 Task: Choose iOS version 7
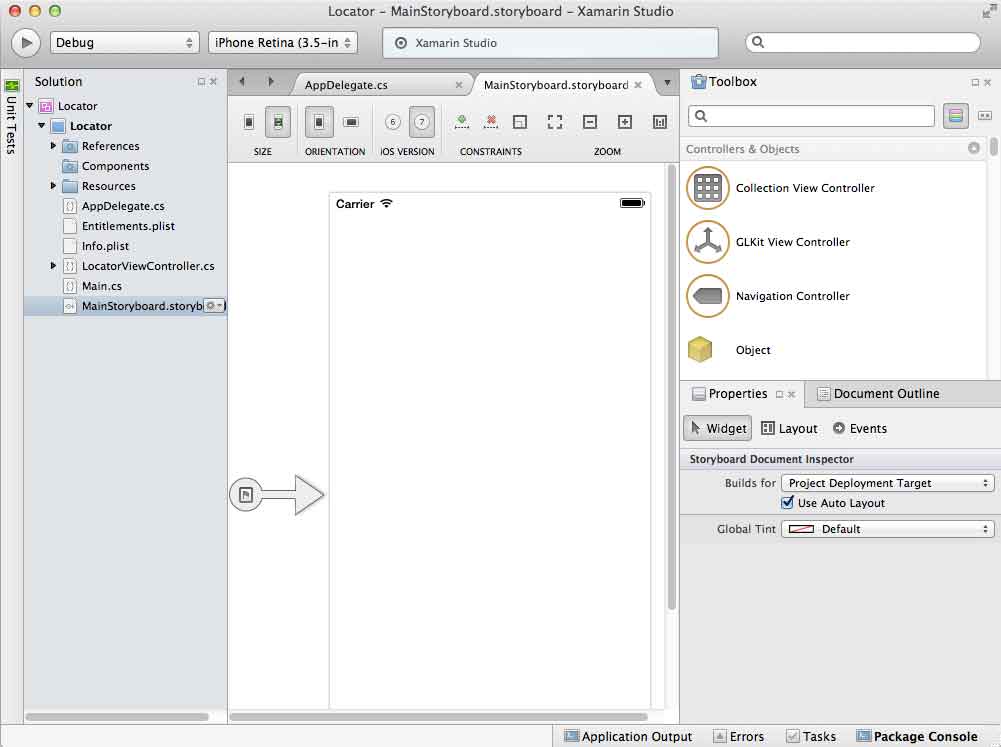(421, 122)
